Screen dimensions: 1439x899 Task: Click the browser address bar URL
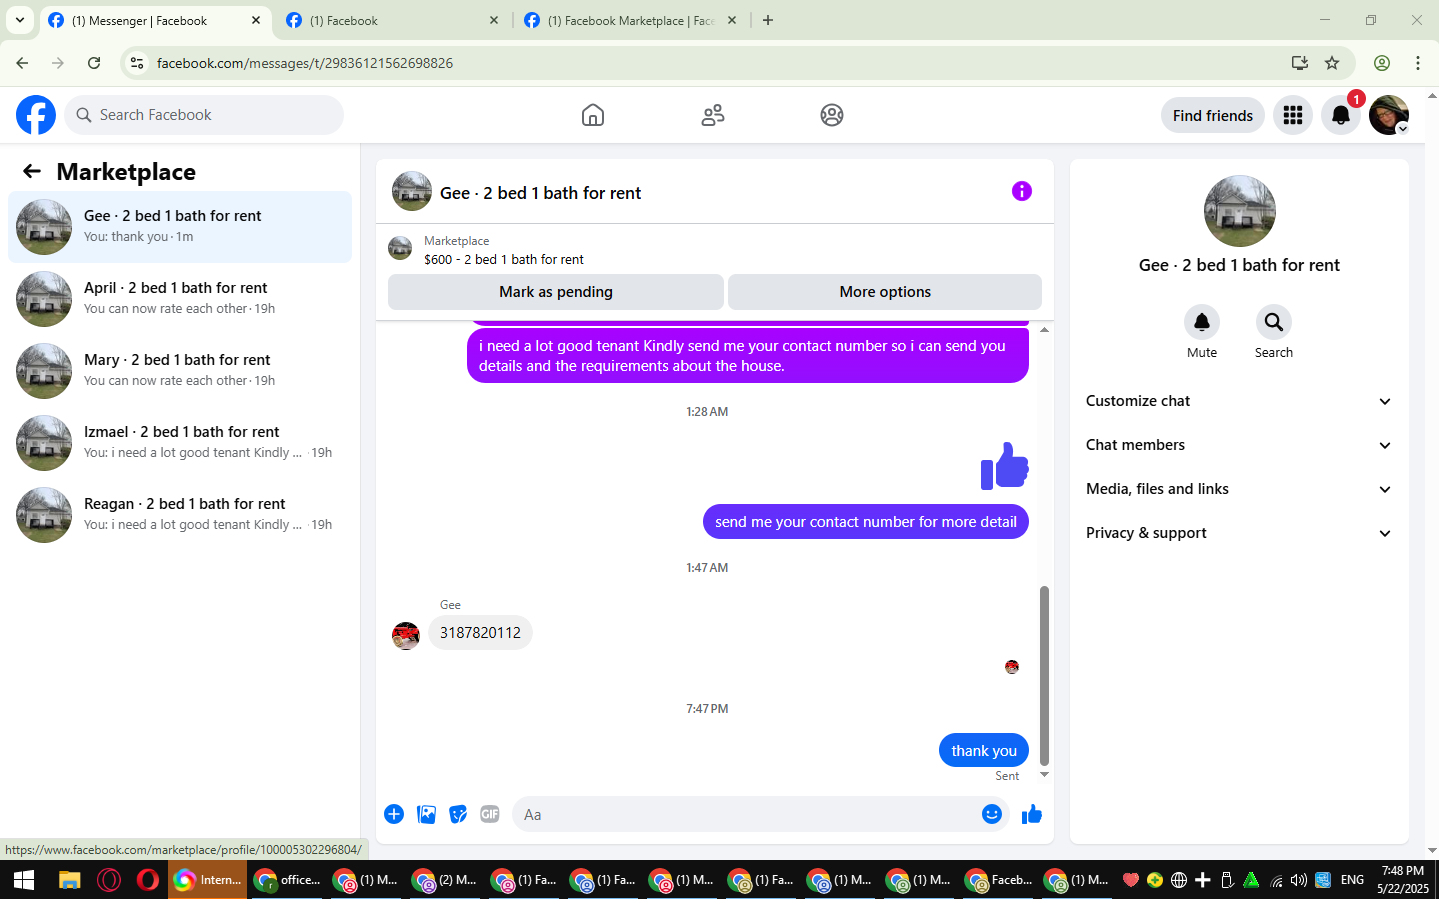coord(305,63)
